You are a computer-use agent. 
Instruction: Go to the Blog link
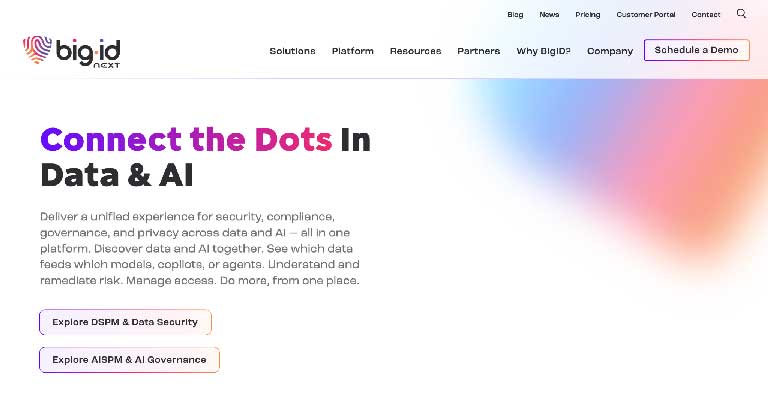(515, 15)
